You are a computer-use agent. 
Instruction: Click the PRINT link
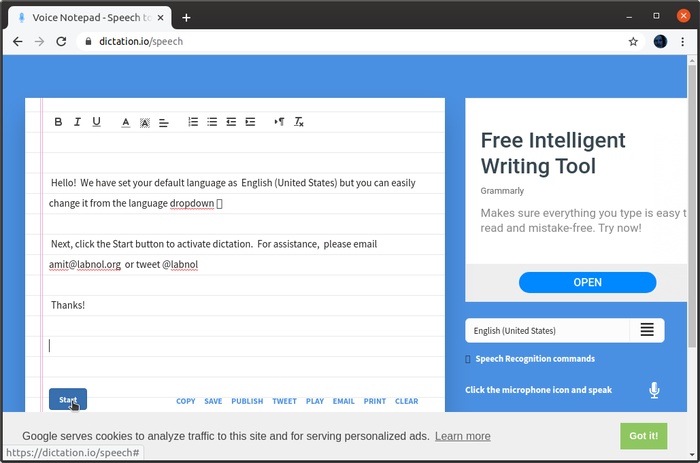pos(375,401)
